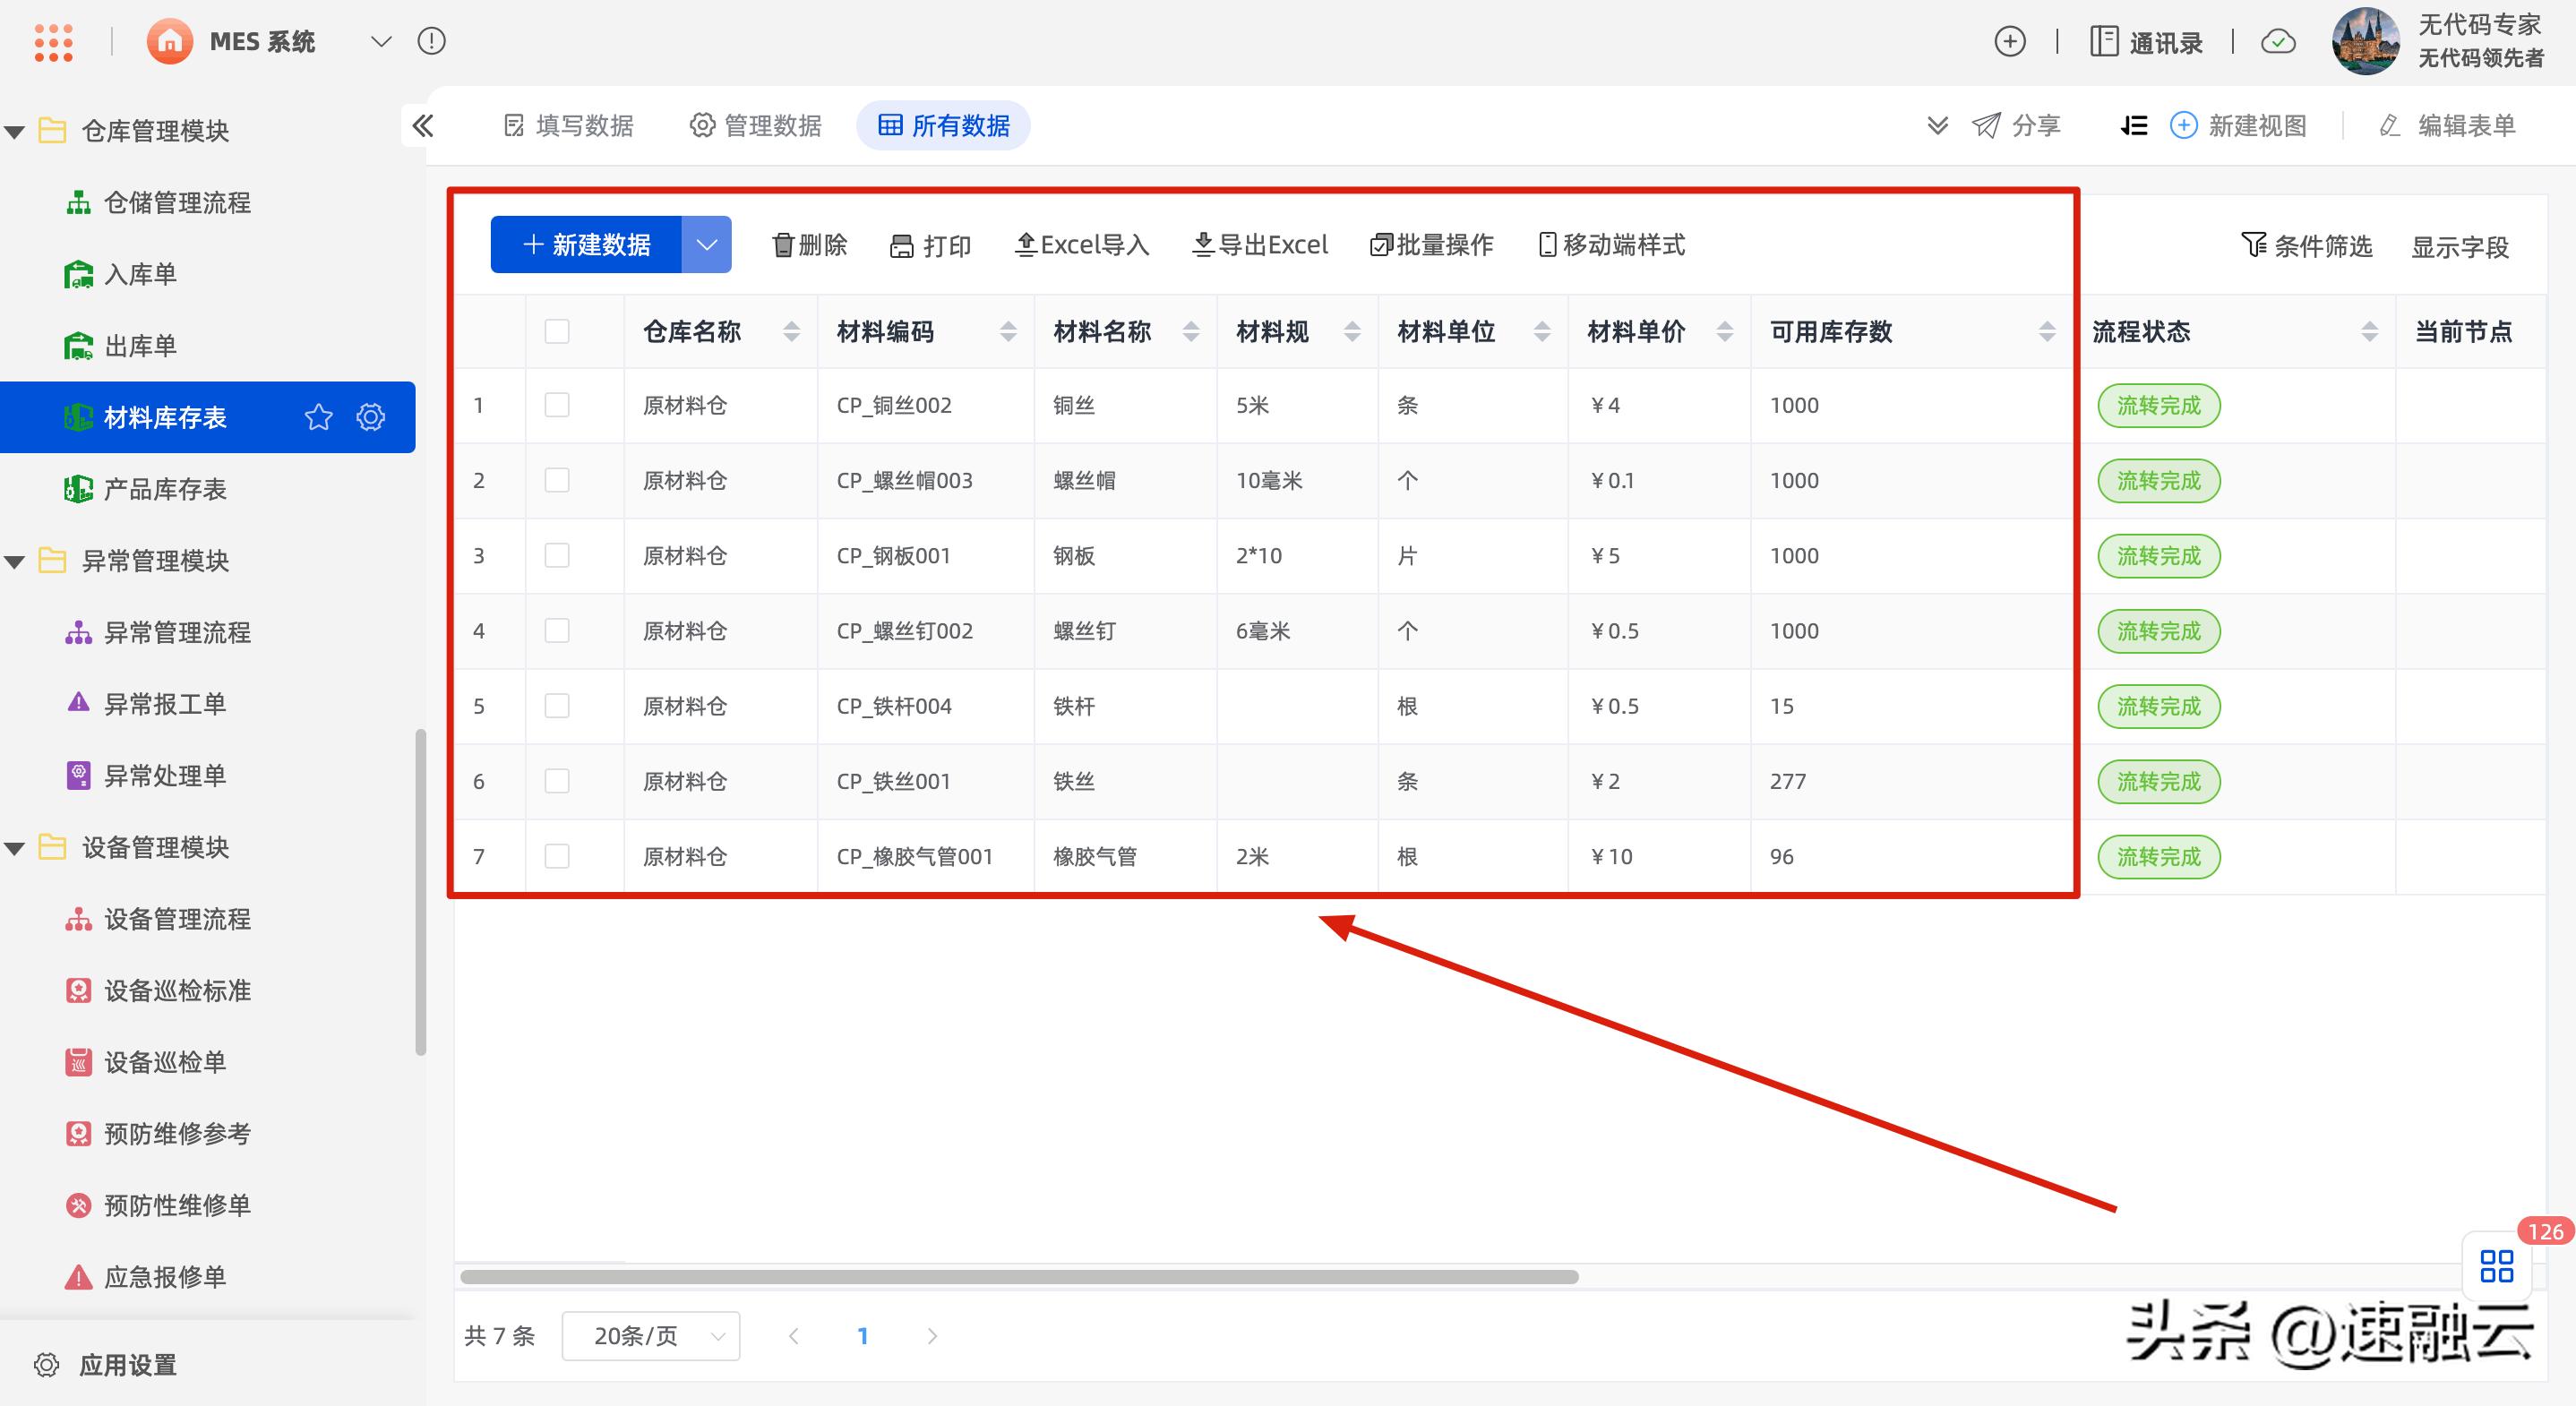Open the 移动端样式 mobile style option
The height and width of the screenshot is (1406, 2576).
pyautogui.click(x=1610, y=245)
